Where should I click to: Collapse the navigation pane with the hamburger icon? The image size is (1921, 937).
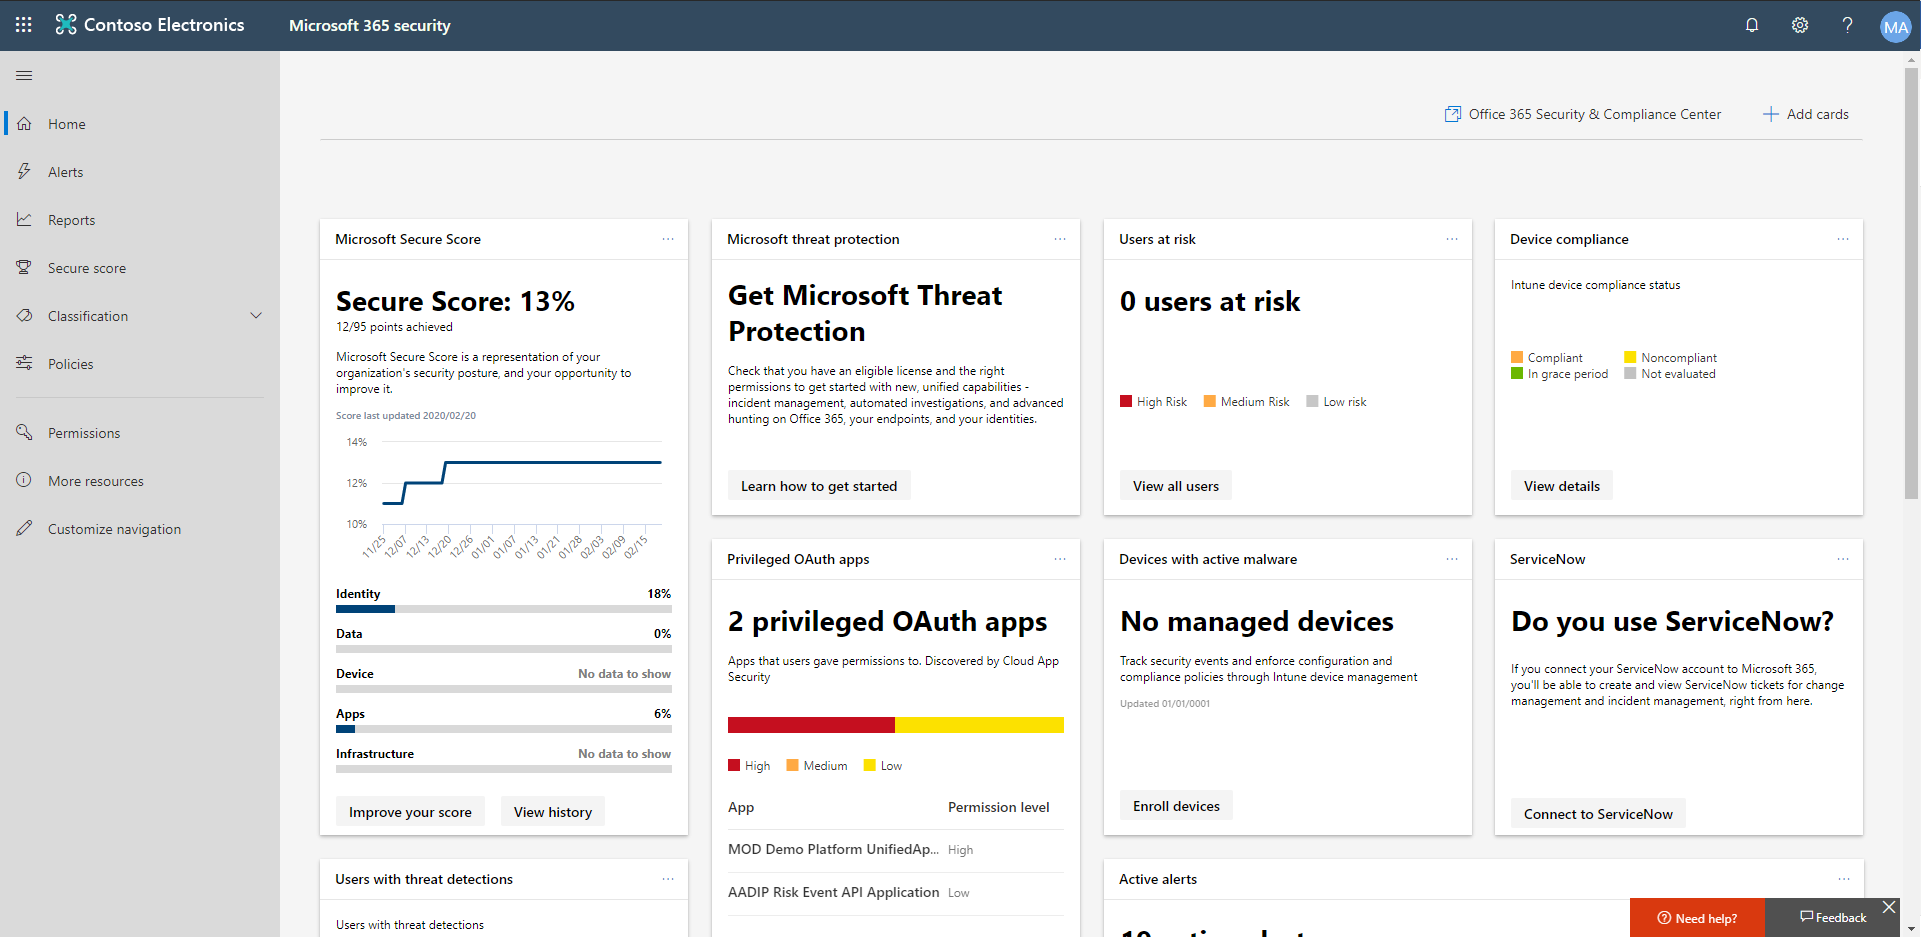point(24,75)
